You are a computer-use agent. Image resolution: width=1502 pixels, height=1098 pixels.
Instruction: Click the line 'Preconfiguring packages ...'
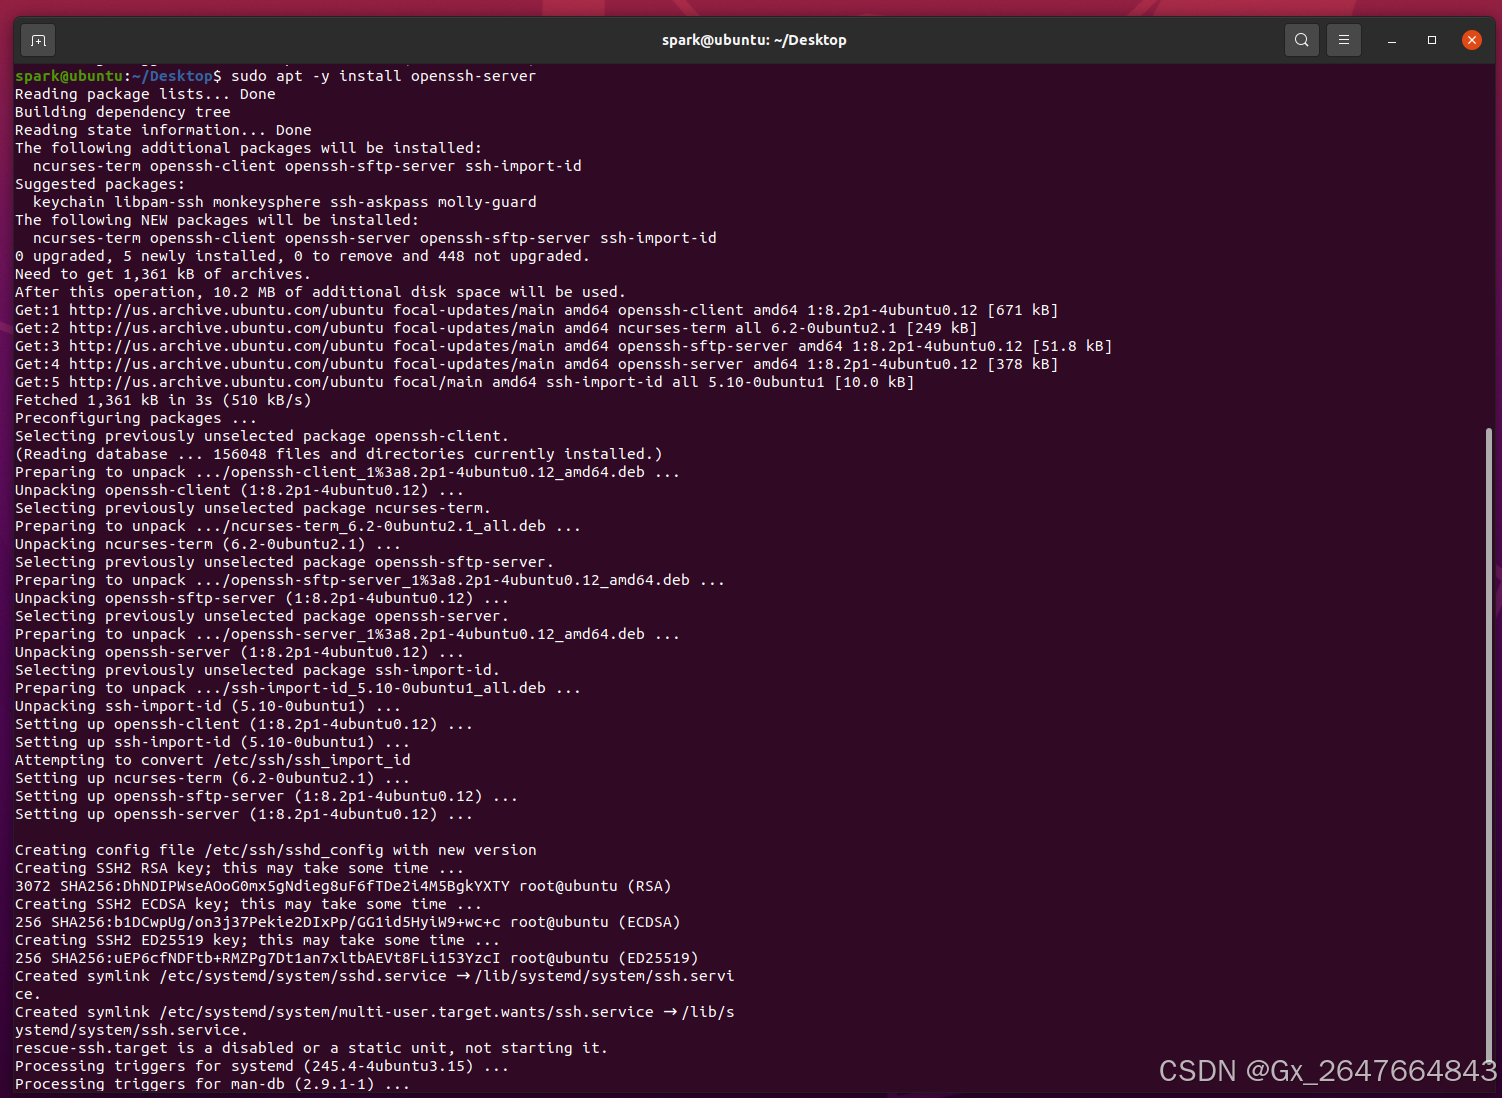tap(136, 418)
